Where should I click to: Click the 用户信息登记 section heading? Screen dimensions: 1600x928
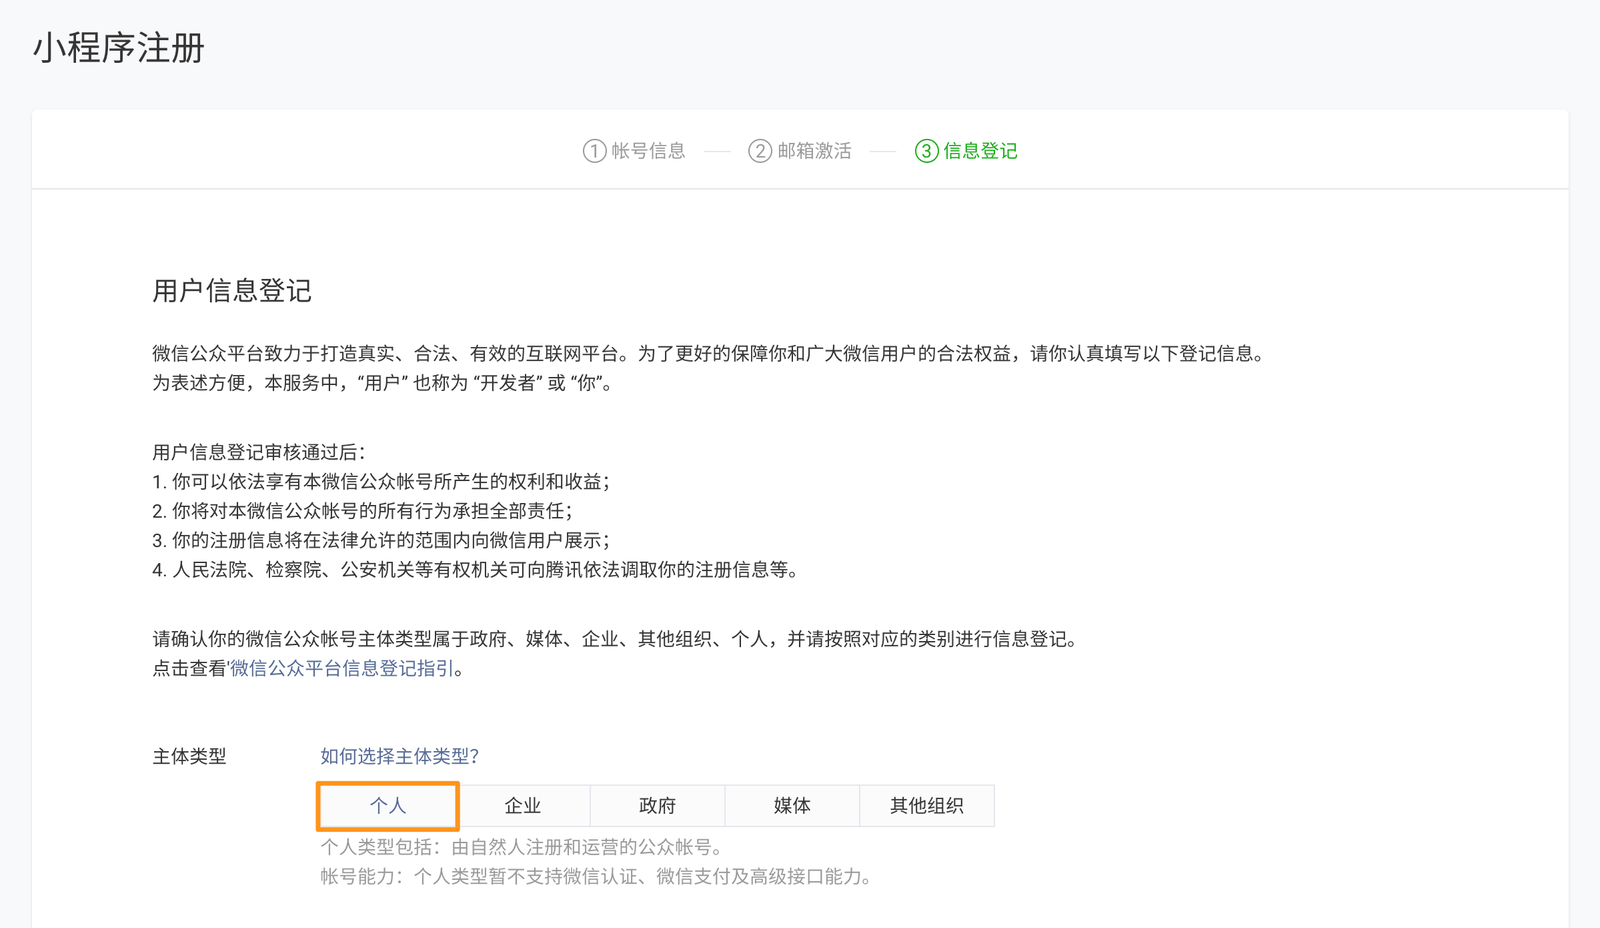point(232,291)
